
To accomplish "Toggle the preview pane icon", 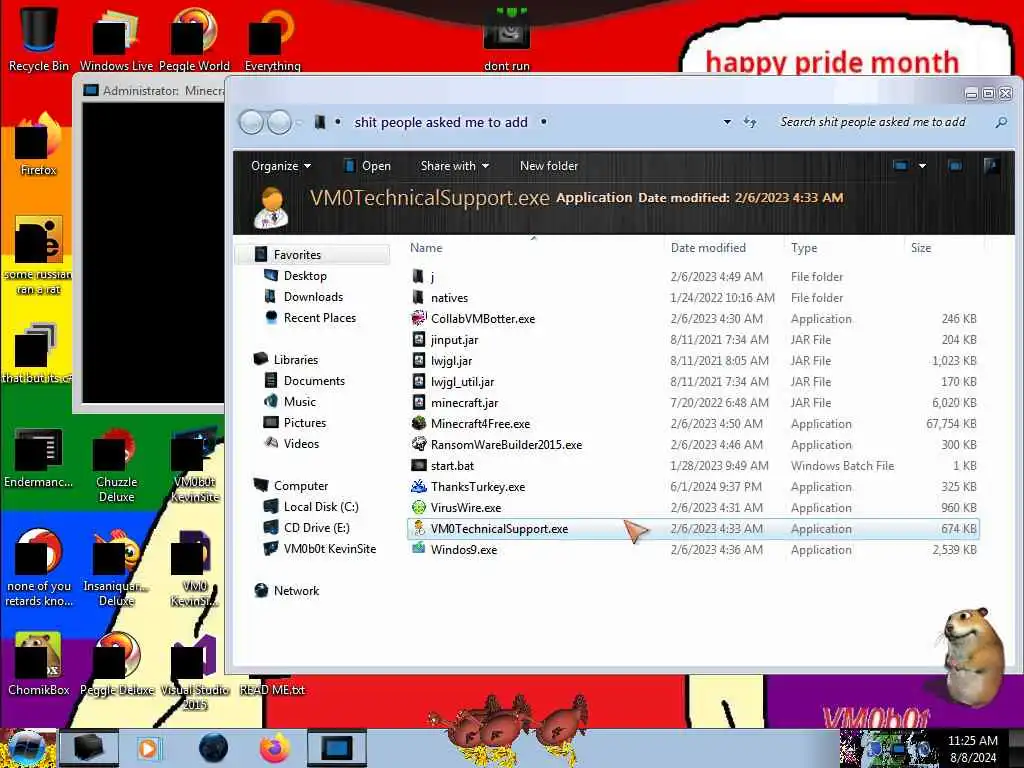I will (955, 166).
